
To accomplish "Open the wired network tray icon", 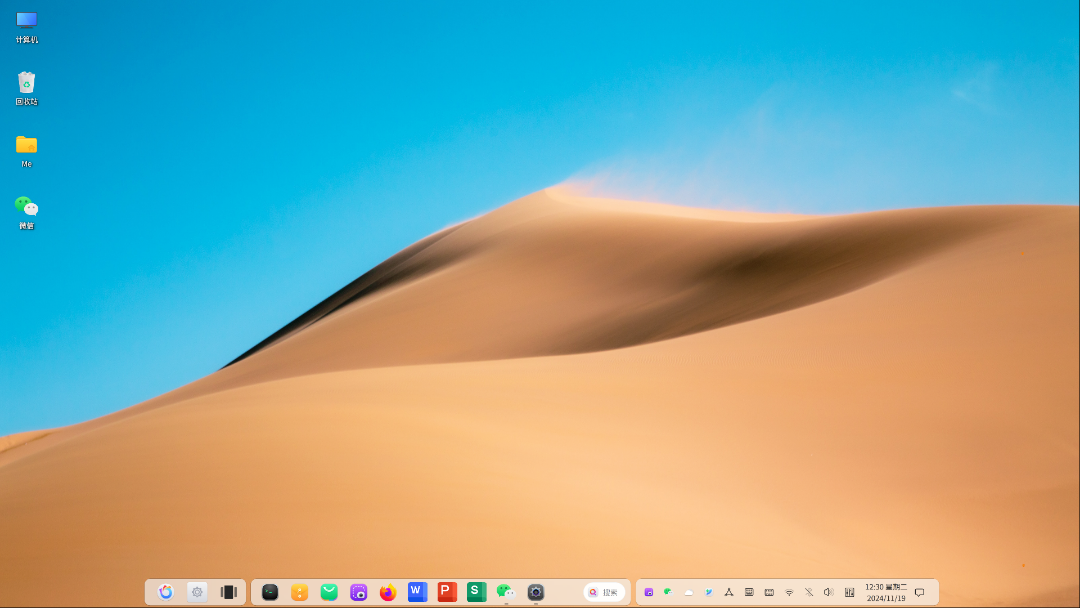I will [x=729, y=592].
